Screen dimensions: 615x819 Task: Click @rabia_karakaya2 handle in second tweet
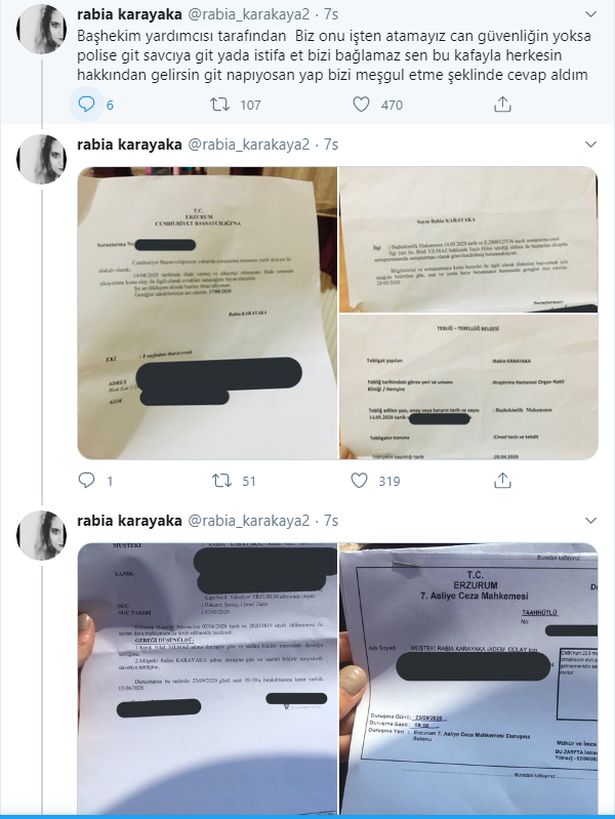[x=248, y=144]
